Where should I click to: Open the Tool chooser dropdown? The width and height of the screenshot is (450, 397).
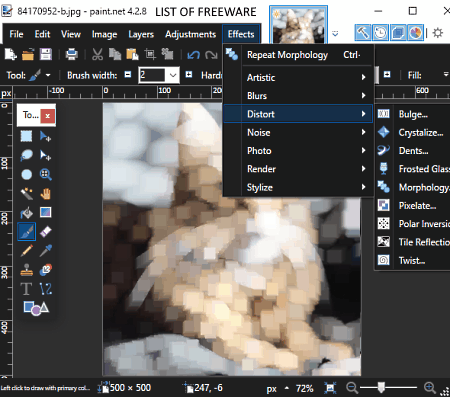tap(48, 75)
